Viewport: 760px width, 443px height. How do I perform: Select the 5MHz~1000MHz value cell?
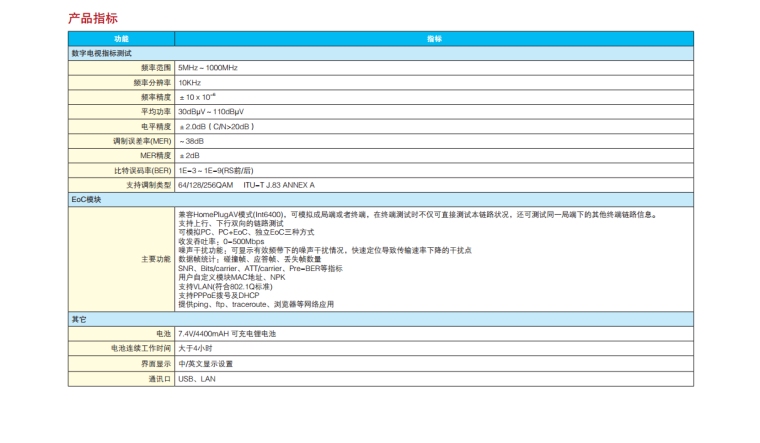pos(208,68)
